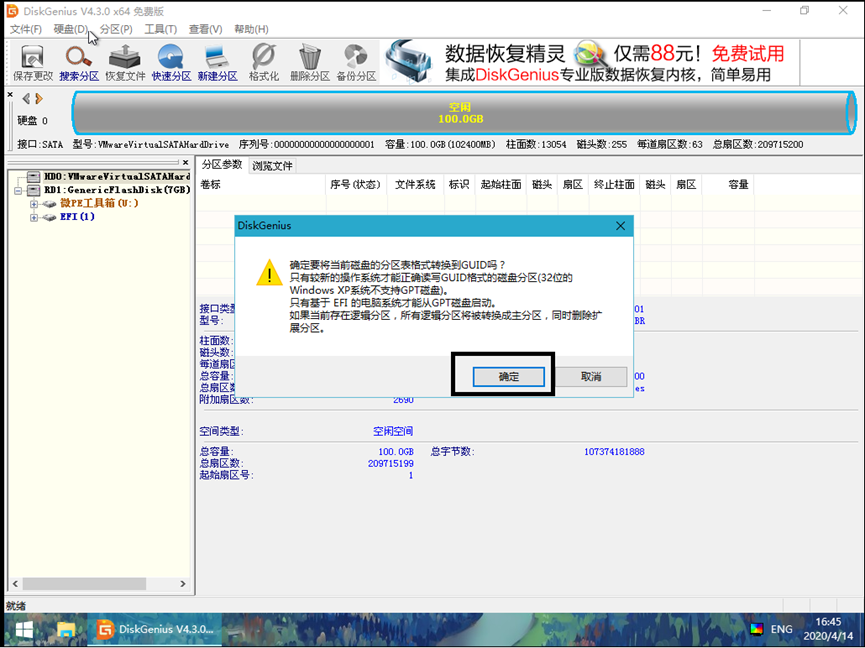Open the 硬盘(D) menu

click(71, 29)
